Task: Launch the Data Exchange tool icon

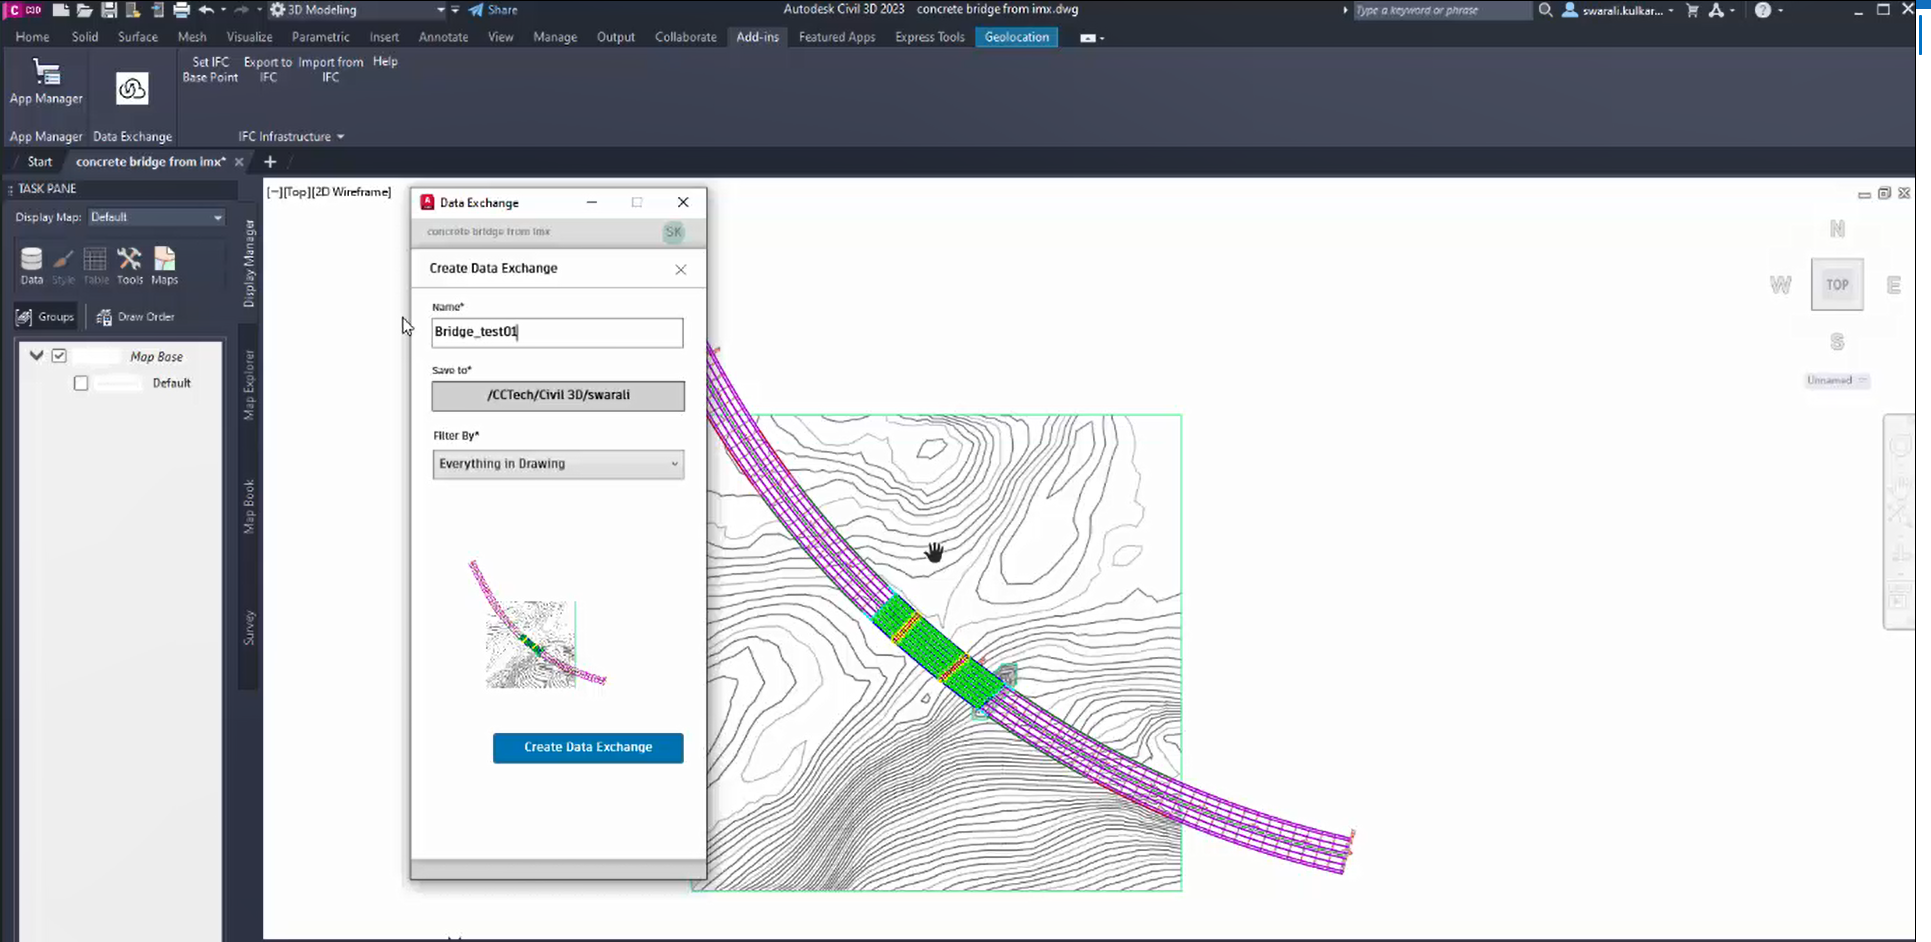Action: (x=132, y=89)
